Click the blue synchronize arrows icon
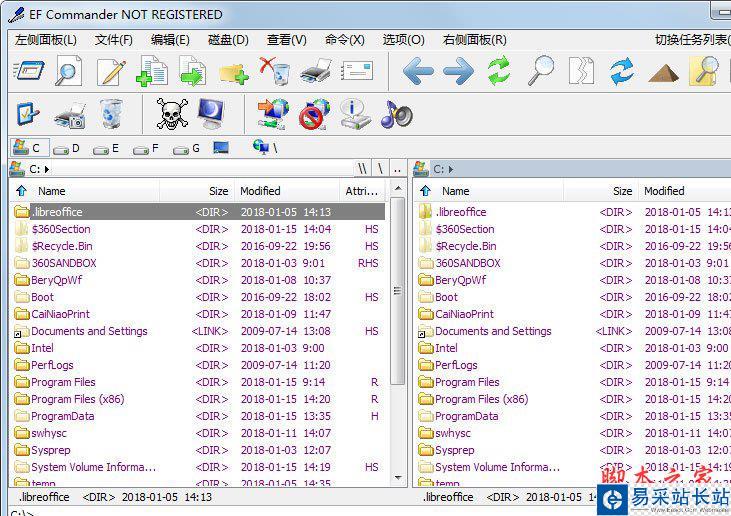Image resolution: width=731 pixels, height=516 pixels. pyautogui.click(x=622, y=71)
